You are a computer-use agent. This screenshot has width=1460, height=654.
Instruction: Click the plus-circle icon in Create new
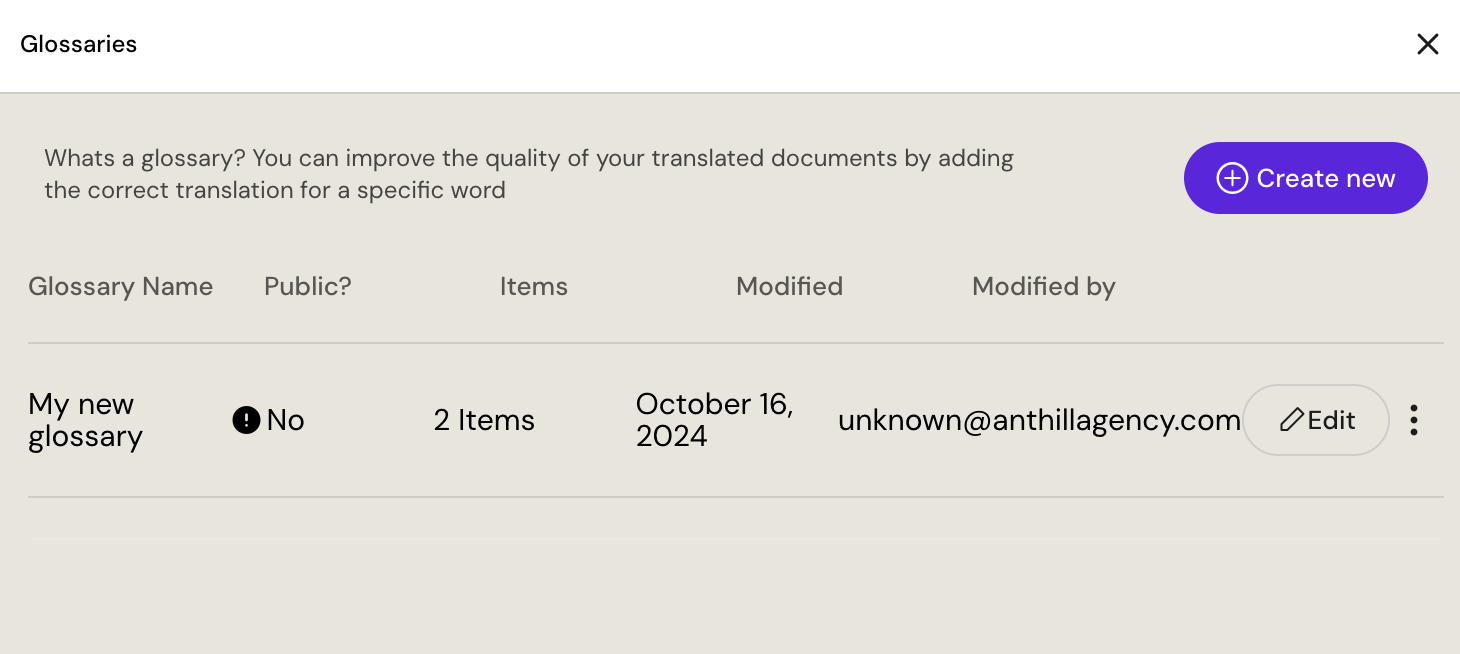pyautogui.click(x=1231, y=178)
